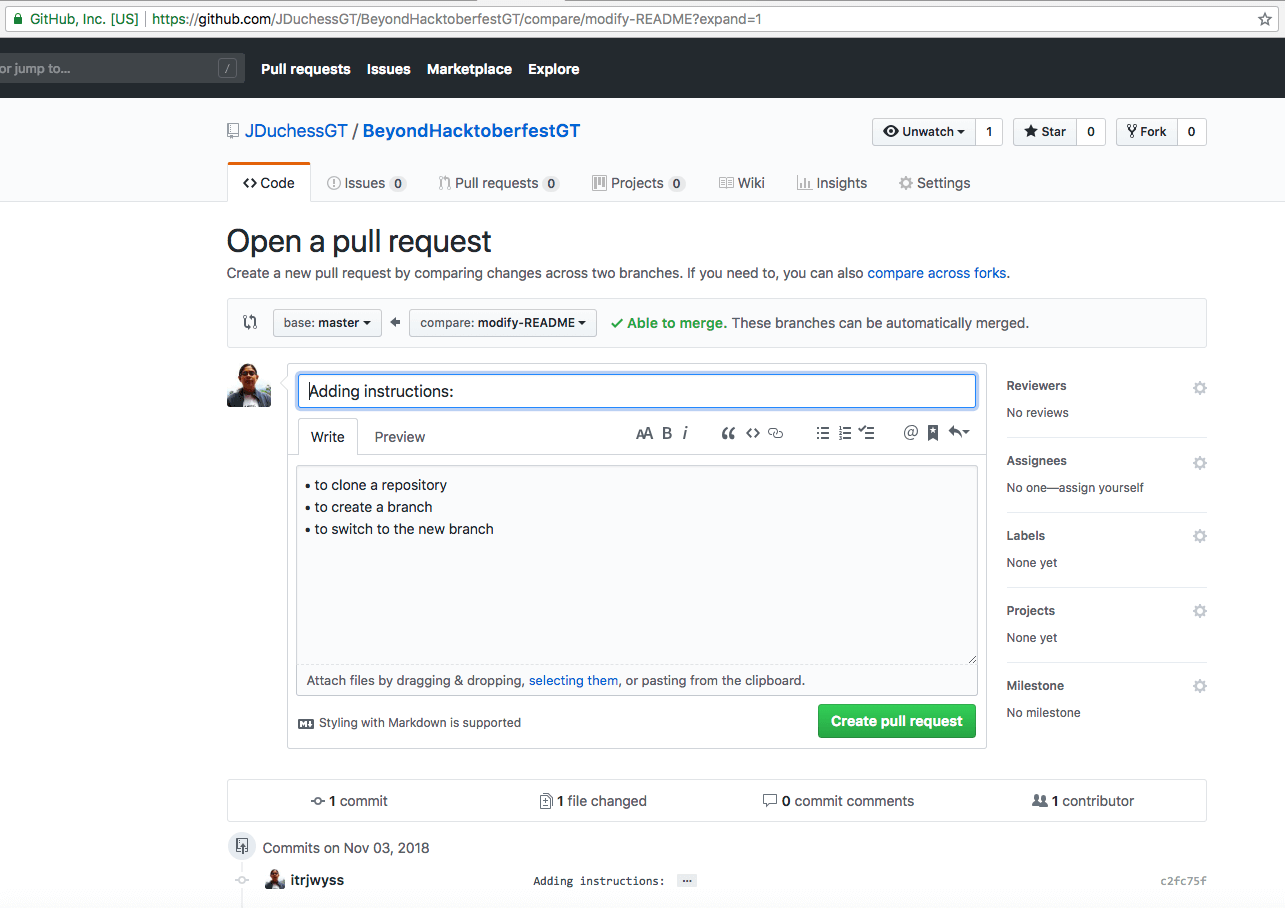1285x908 pixels.
Task: Insert a quote with toolbar icon
Action: [x=728, y=433]
